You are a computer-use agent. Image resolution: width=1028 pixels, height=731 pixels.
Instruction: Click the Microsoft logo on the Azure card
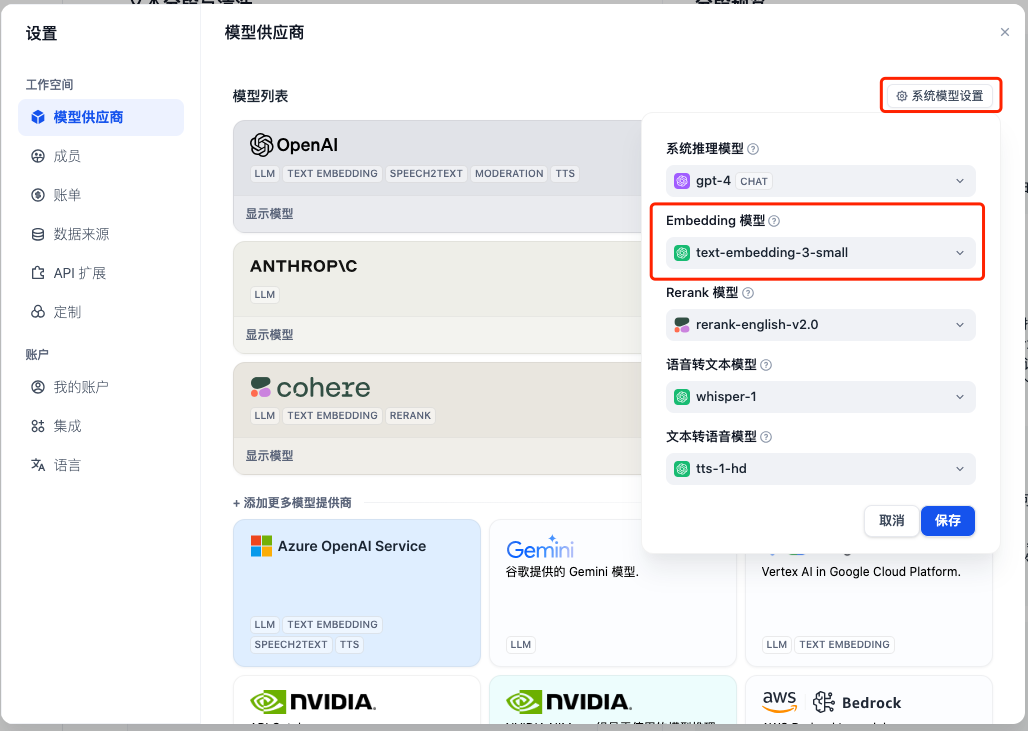tap(262, 546)
